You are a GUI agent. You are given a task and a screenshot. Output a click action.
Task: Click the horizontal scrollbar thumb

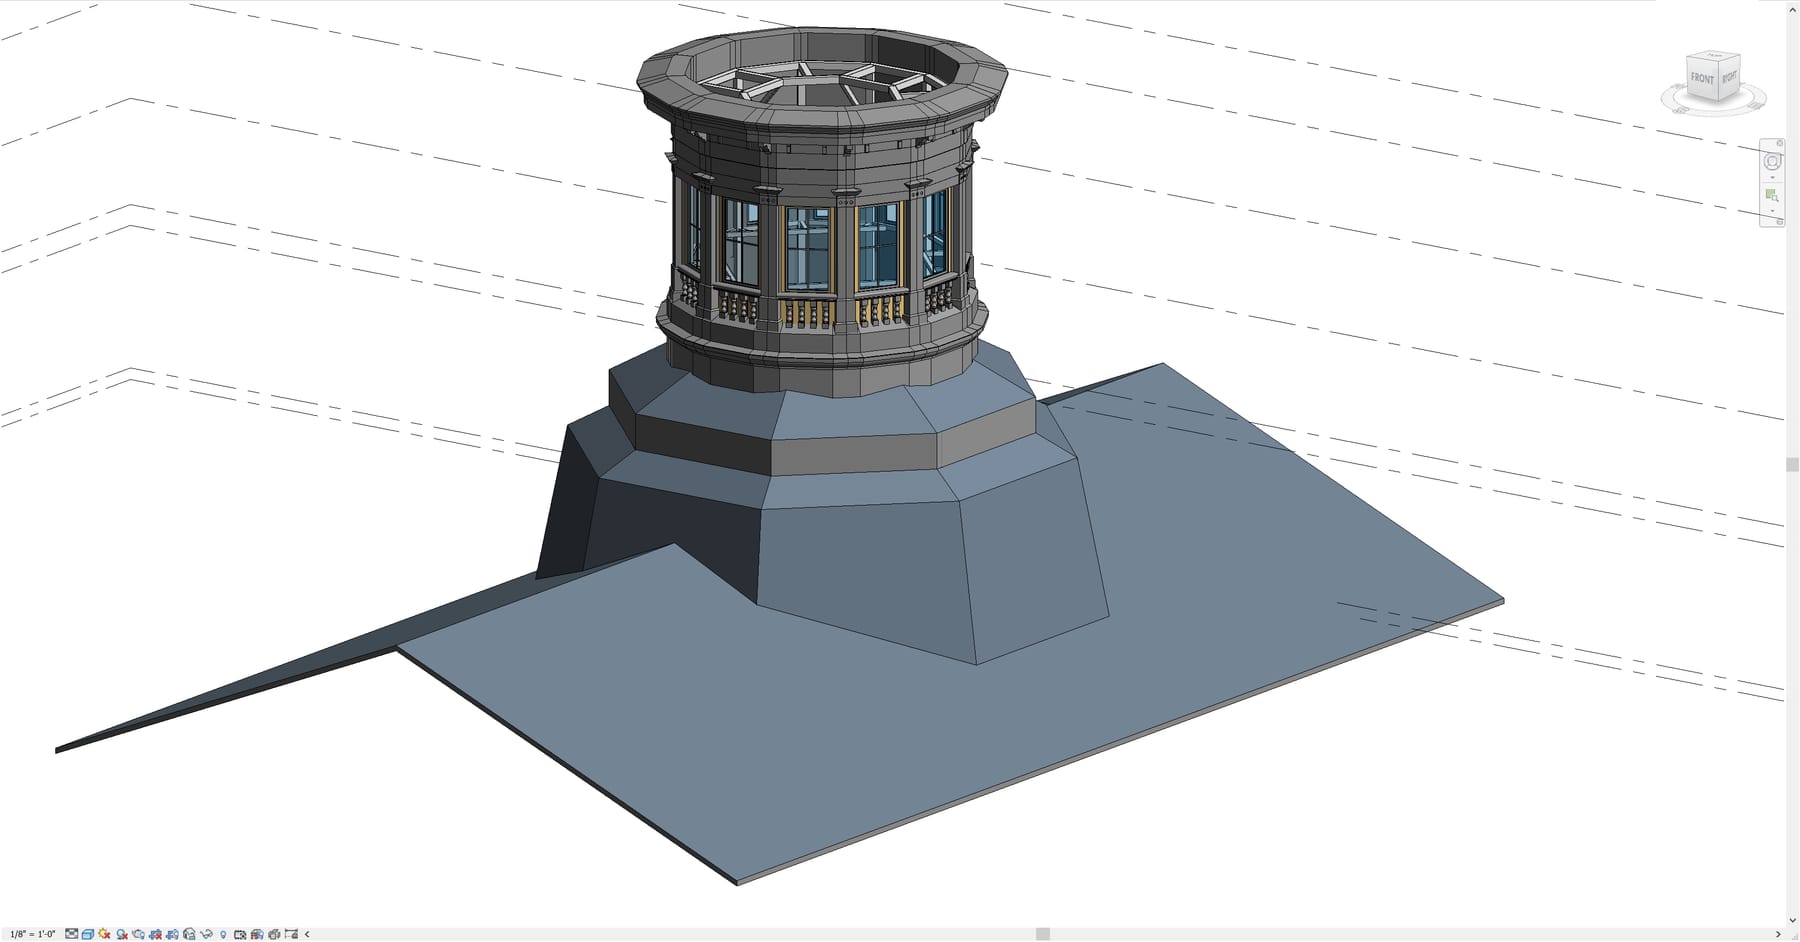[x=1043, y=934]
